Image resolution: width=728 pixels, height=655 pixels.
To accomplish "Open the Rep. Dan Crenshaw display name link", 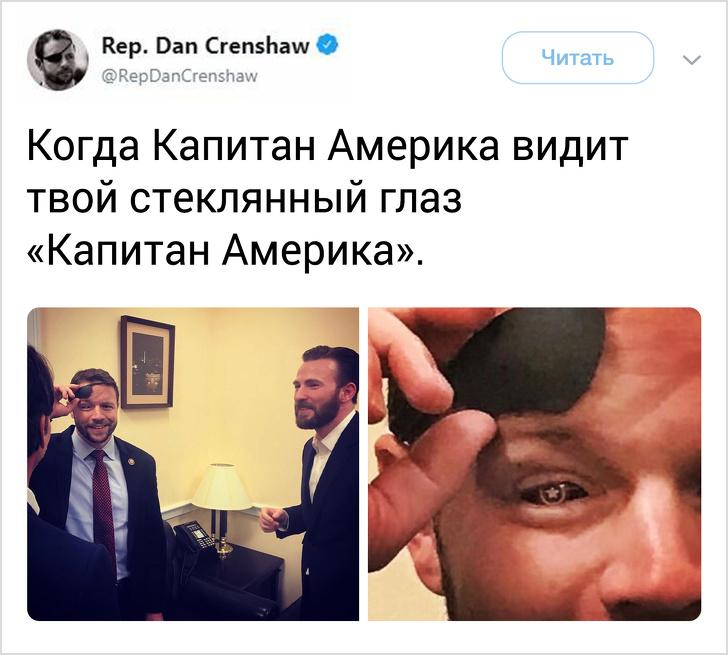I will tap(205, 45).
